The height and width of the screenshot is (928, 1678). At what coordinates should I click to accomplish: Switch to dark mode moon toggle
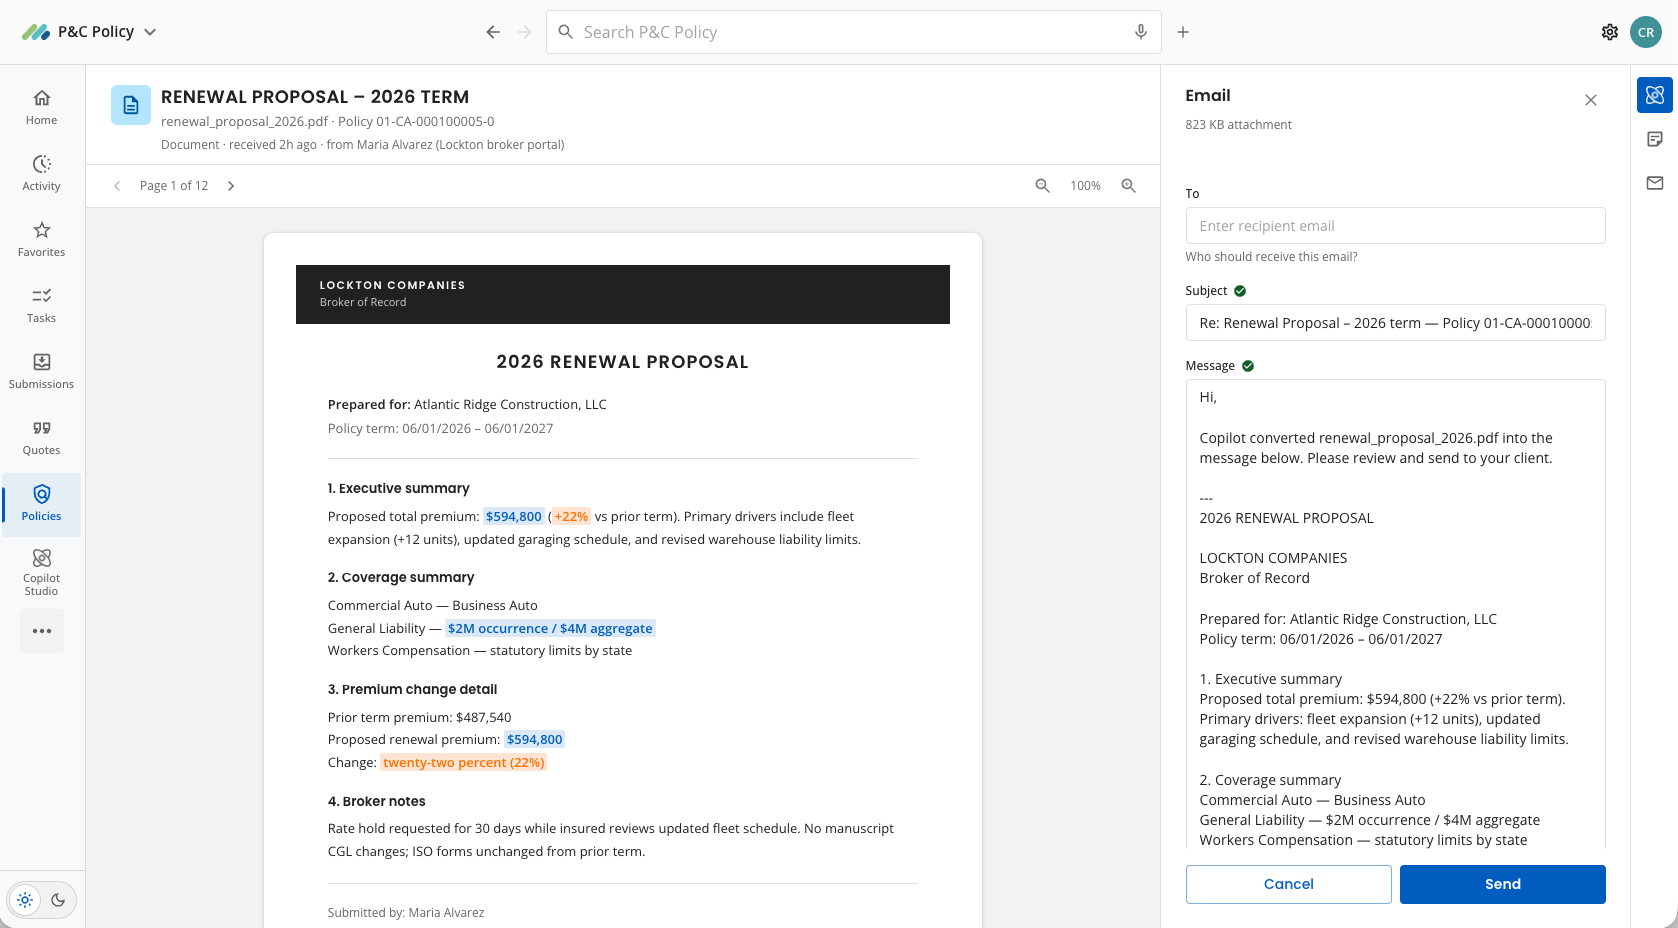(58, 900)
